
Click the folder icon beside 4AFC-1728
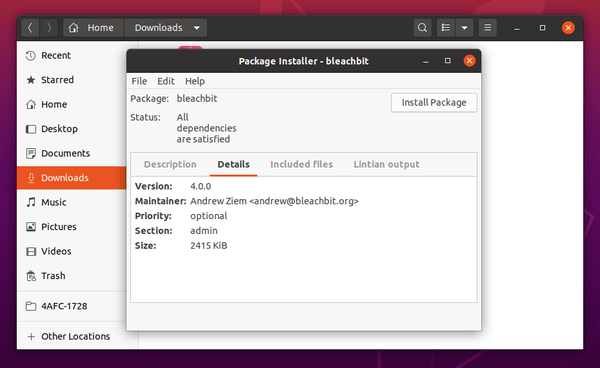pyautogui.click(x=31, y=306)
